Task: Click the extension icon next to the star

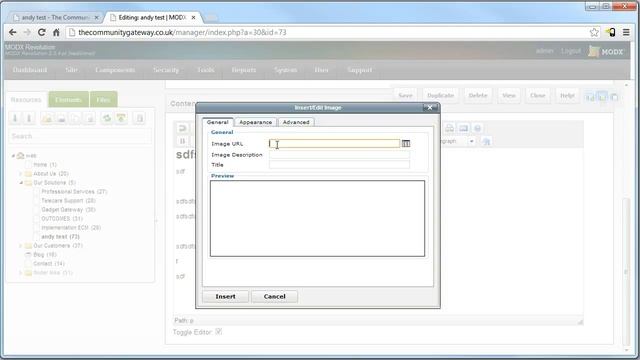Action: [611, 32]
